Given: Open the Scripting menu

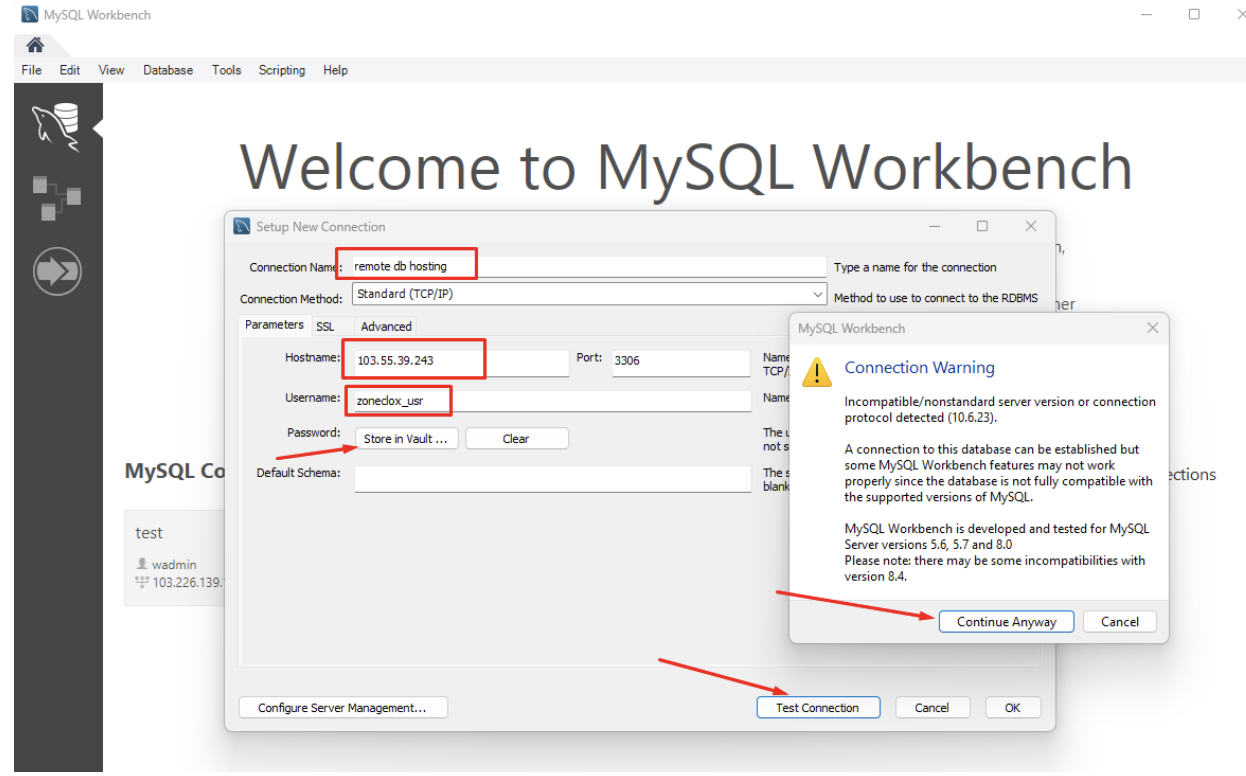Looking at the screenshot, I should click(282, 70).
